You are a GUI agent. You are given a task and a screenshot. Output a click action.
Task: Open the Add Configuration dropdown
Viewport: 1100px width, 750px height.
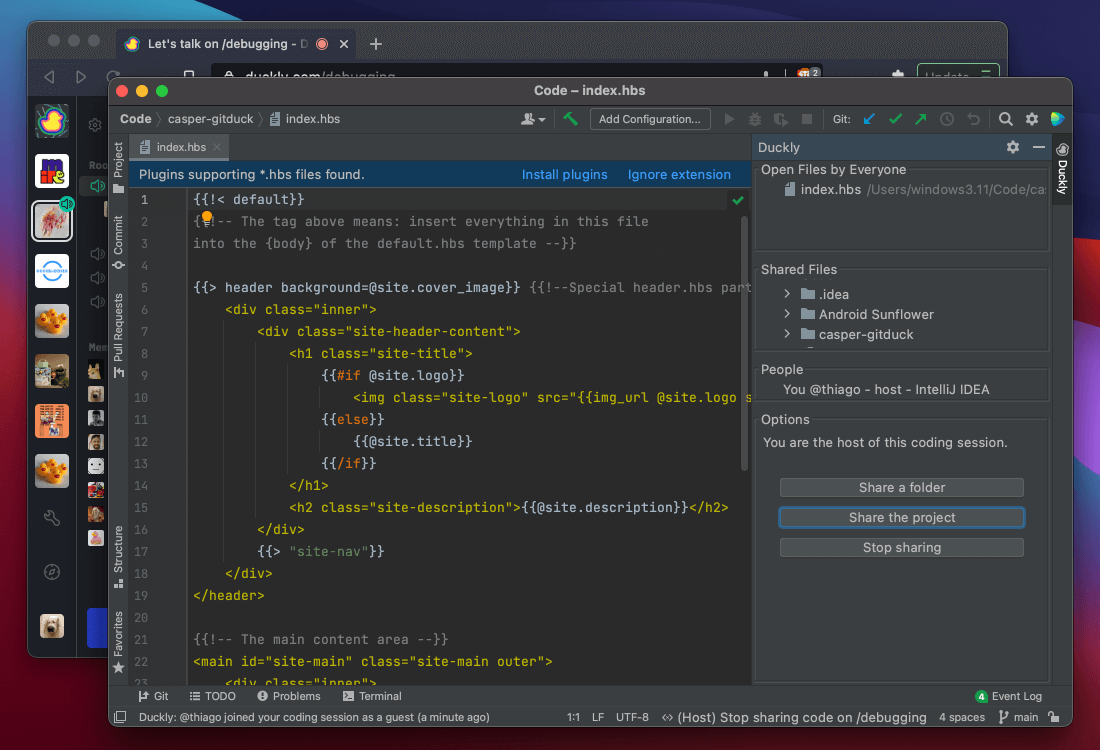pyautogui.click(x=650, y=119)
